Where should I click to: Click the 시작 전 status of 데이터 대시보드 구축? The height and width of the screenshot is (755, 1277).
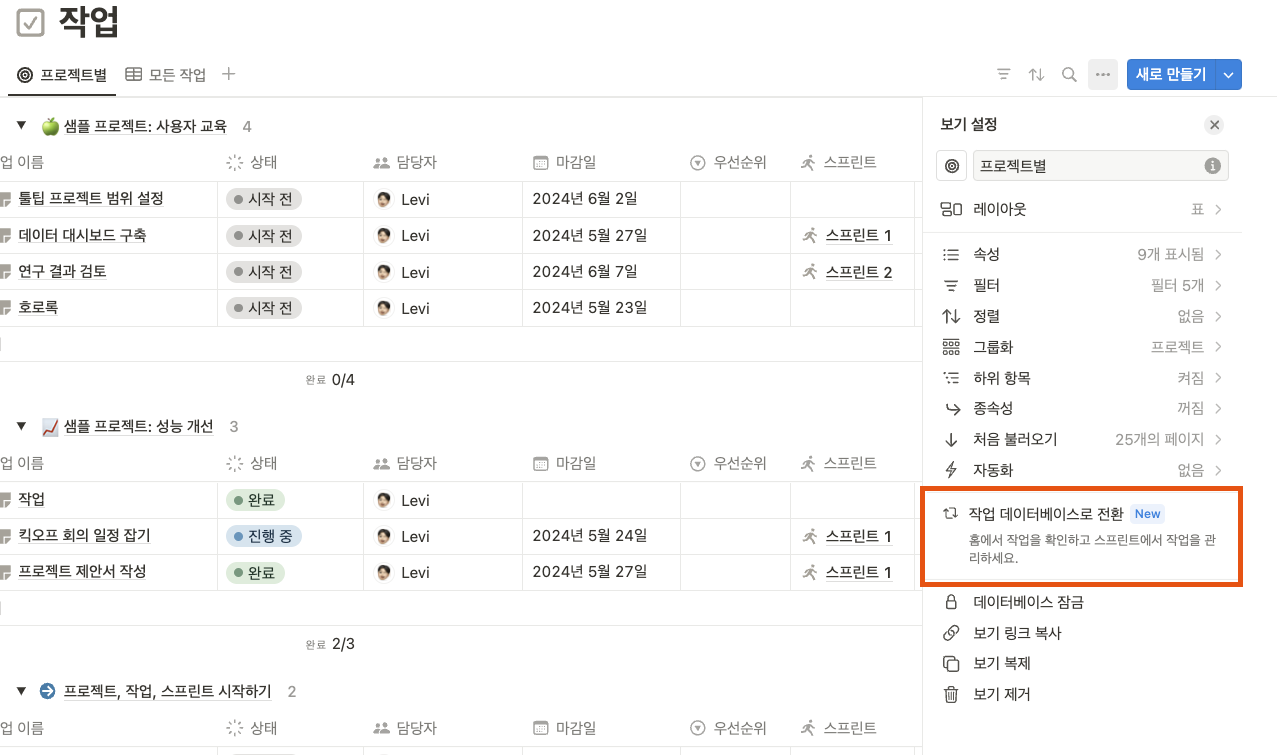264,236
